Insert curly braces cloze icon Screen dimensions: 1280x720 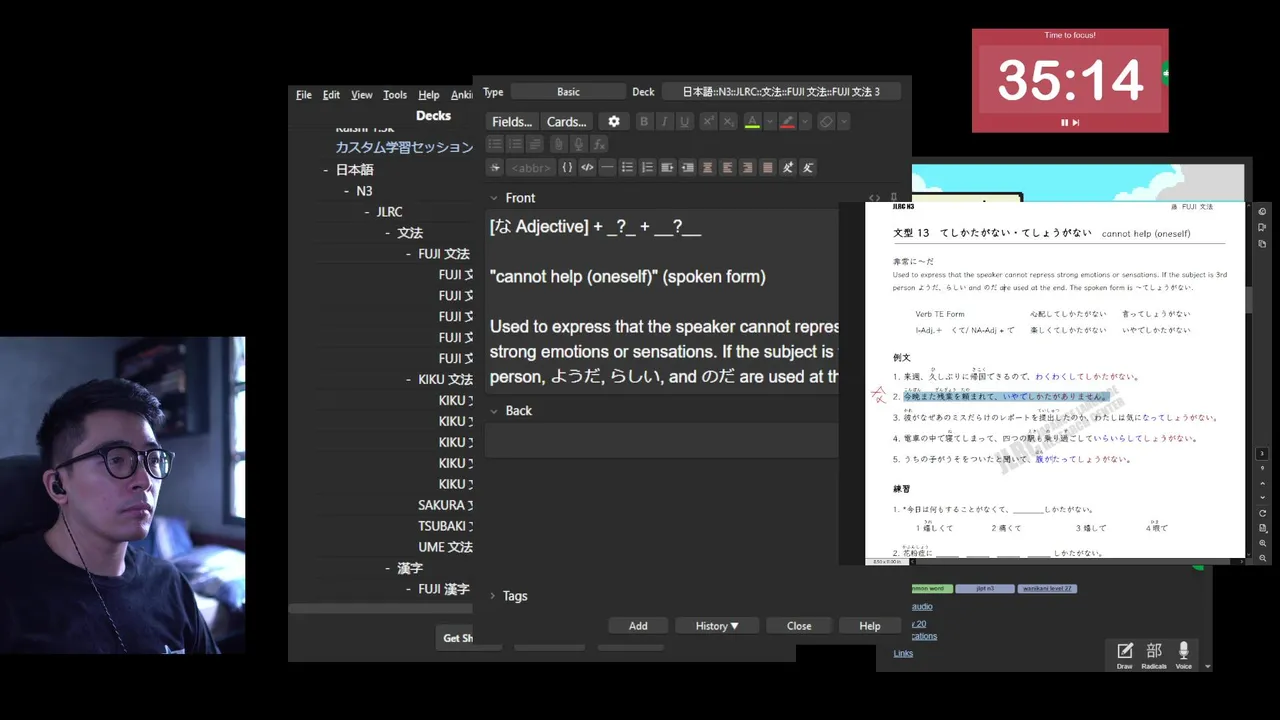pyautogui.click(x=567, y=167)
